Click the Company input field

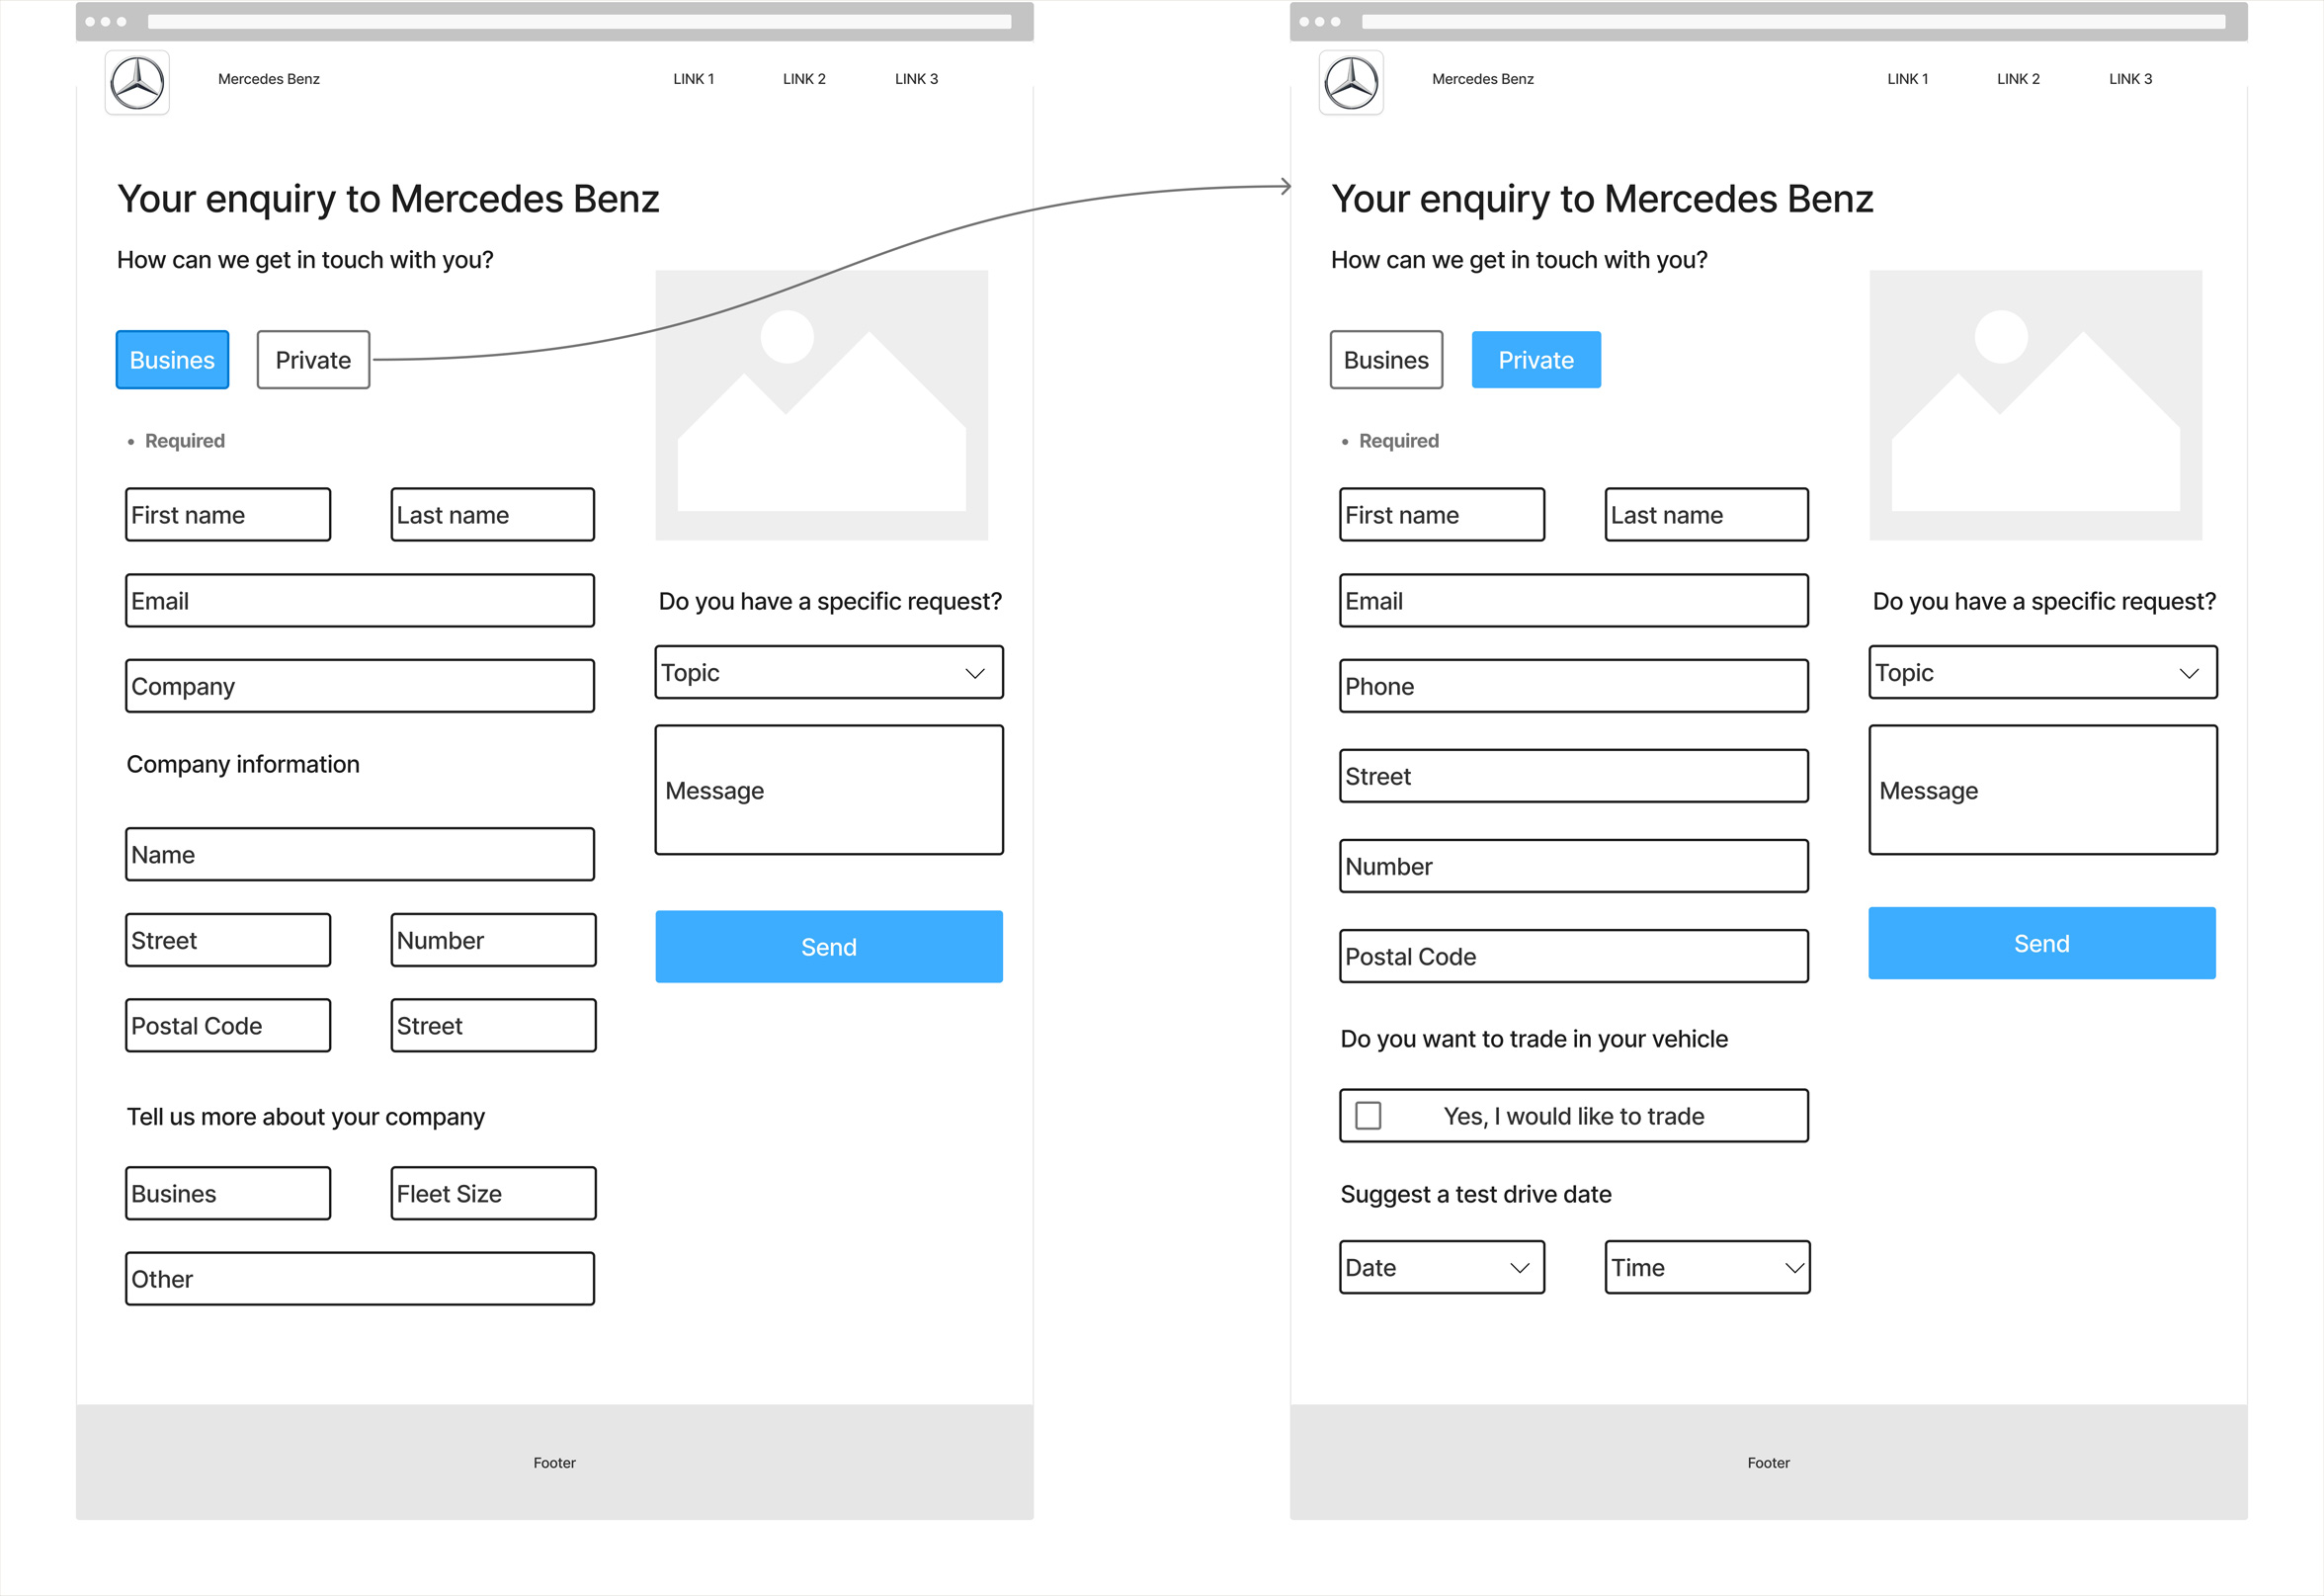click(x=360, y=687)
